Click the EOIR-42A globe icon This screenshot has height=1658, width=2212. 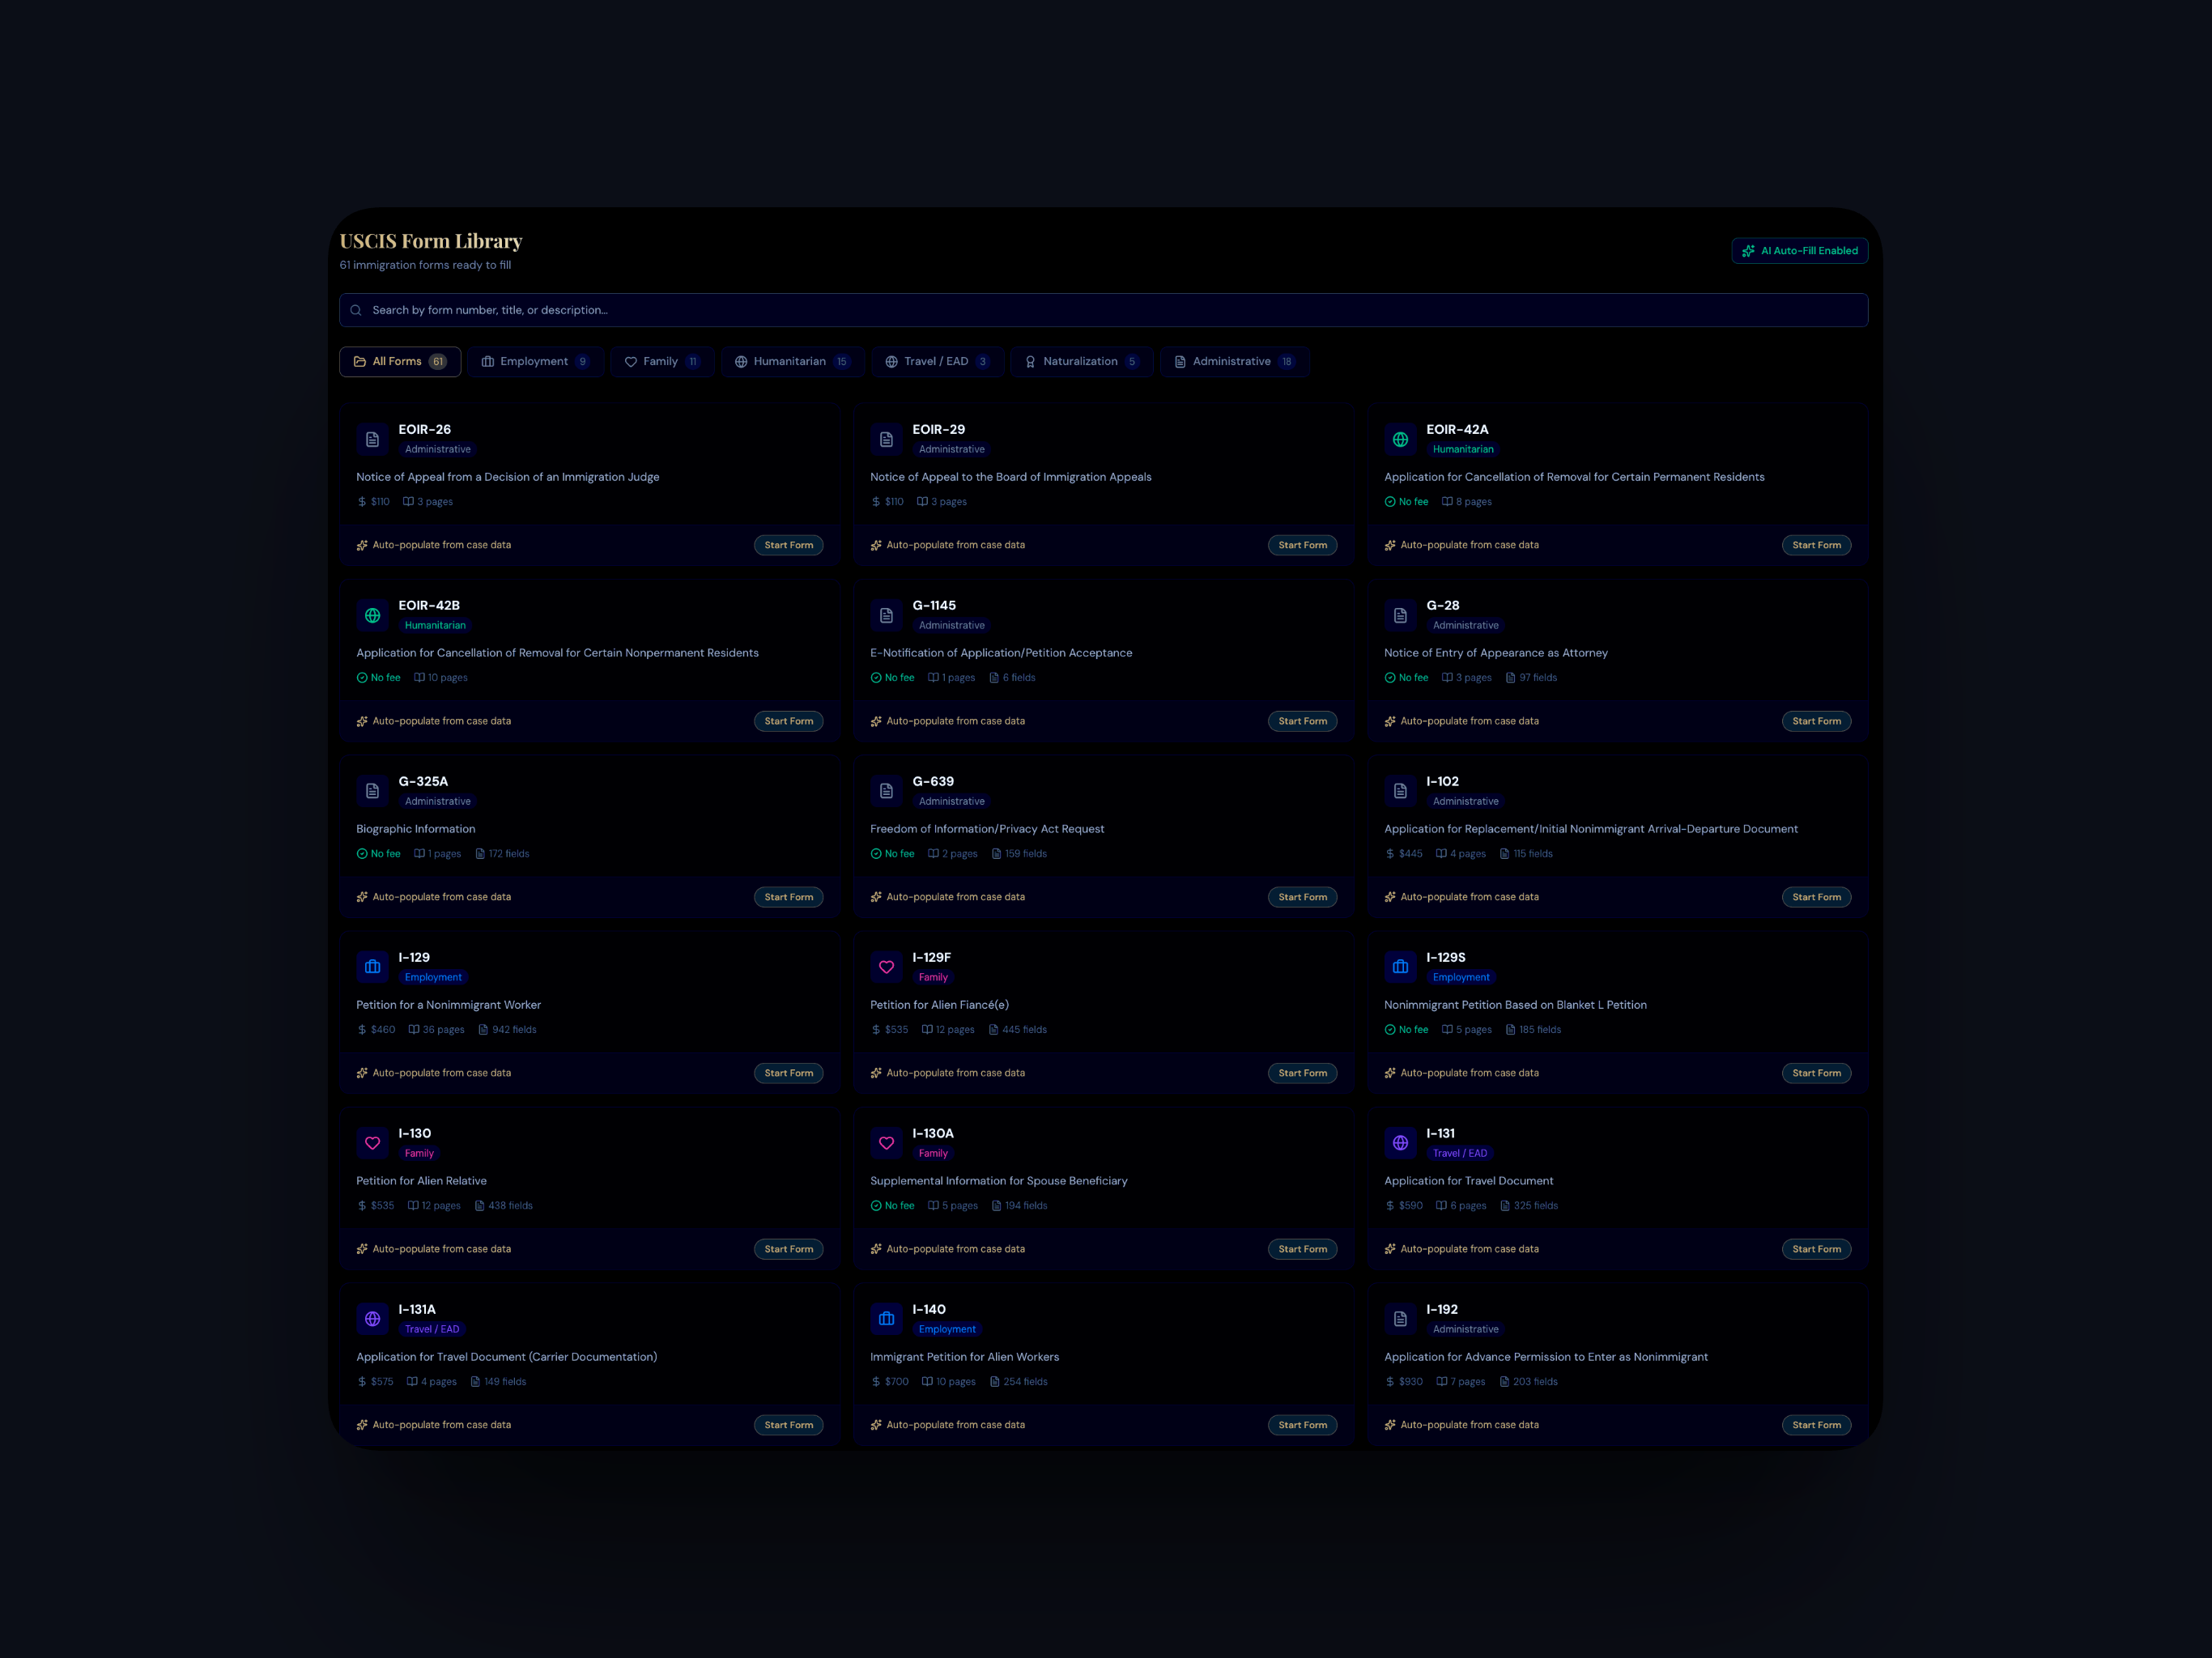click(x=1400, y=439)
